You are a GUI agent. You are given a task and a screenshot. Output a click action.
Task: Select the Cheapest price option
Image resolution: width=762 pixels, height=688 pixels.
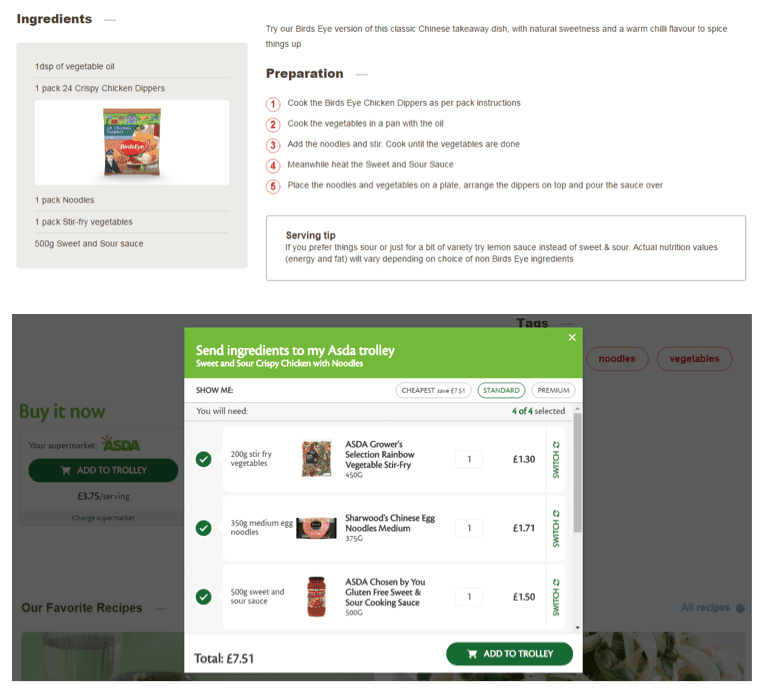(433, 391)
